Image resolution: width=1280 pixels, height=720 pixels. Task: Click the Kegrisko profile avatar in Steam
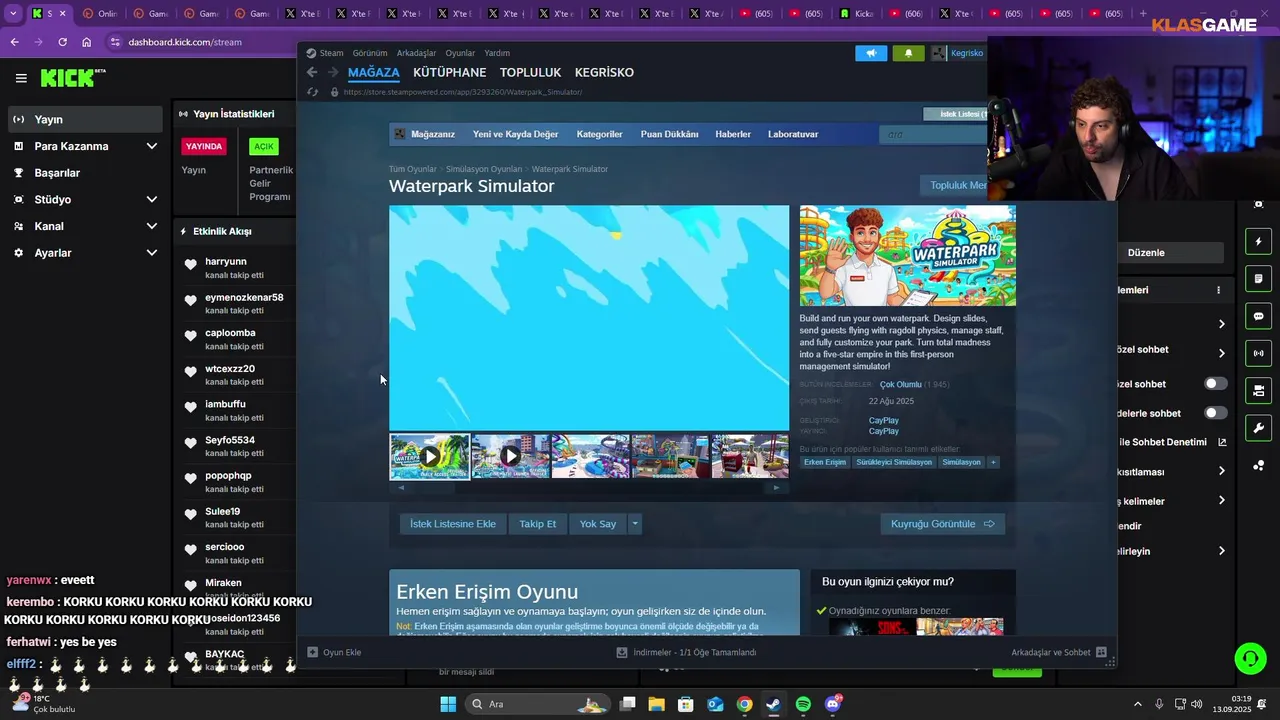point(939,53)
